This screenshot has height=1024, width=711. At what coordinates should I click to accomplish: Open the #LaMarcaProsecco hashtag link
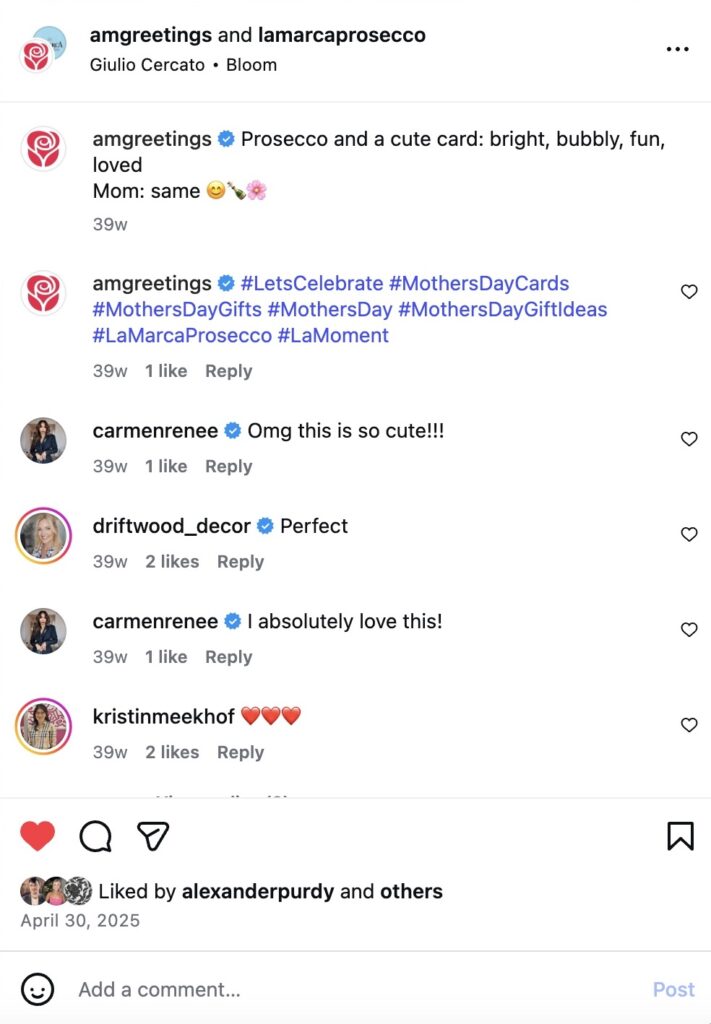pos(182,335)
